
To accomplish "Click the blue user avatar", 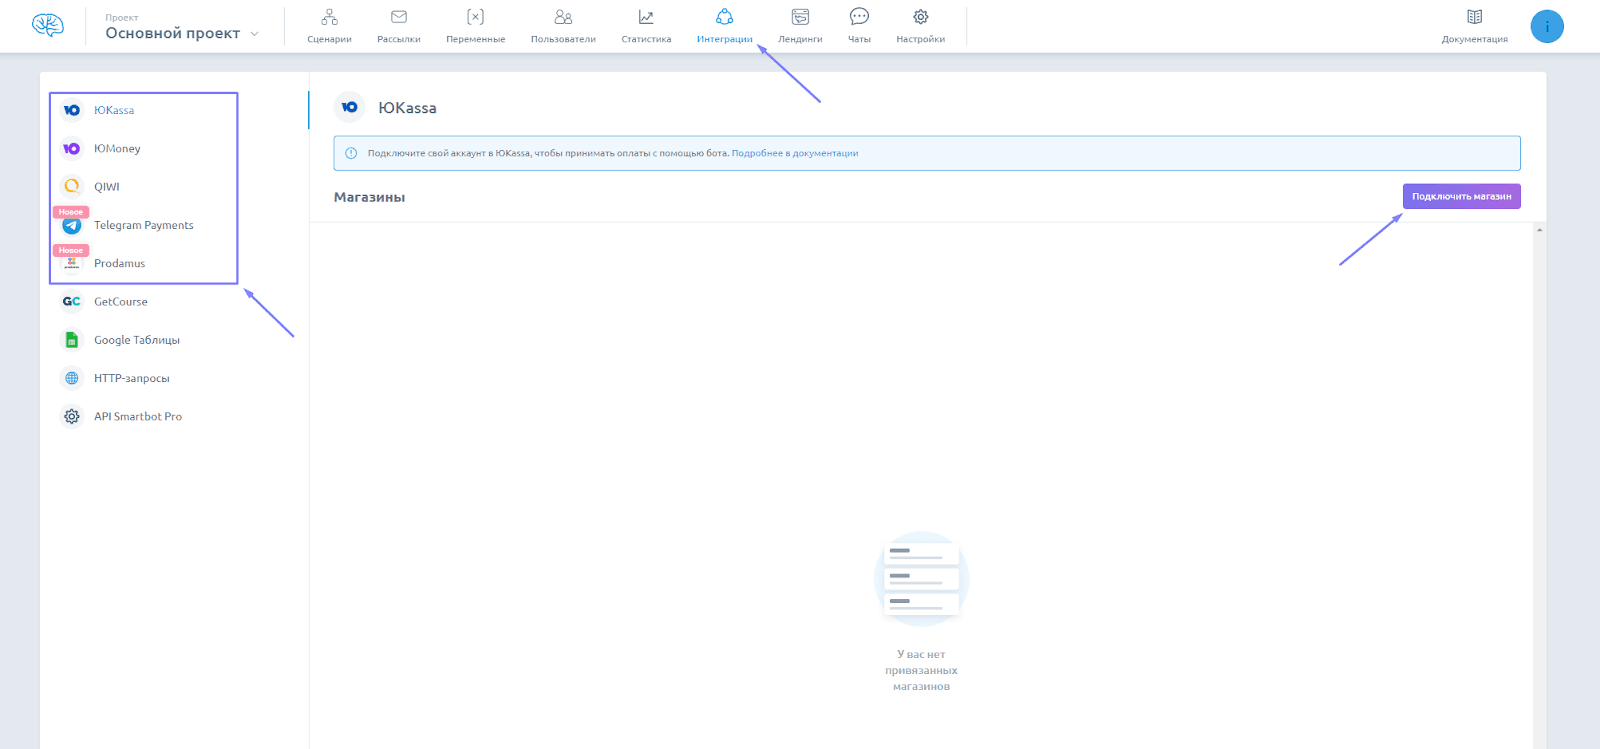I will click(1547, 26).
